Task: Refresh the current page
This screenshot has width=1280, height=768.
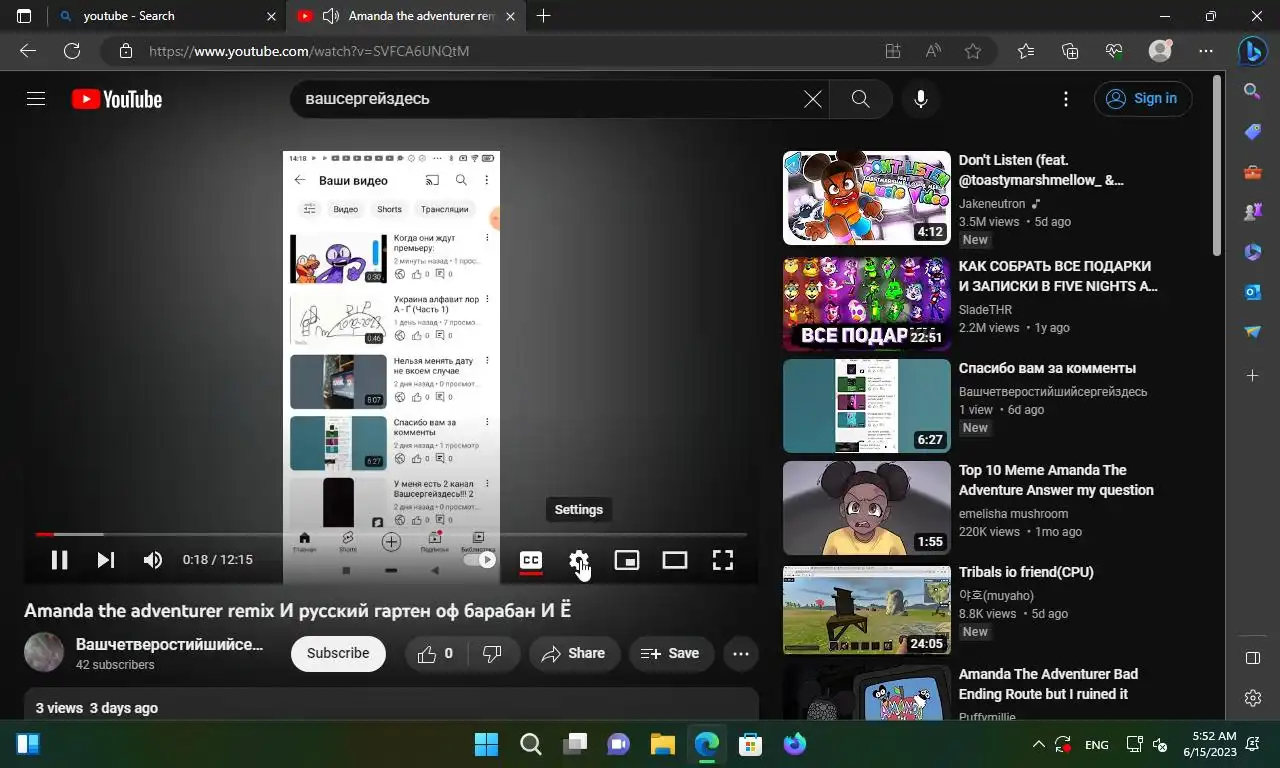Action: click(x=72, y=51)
